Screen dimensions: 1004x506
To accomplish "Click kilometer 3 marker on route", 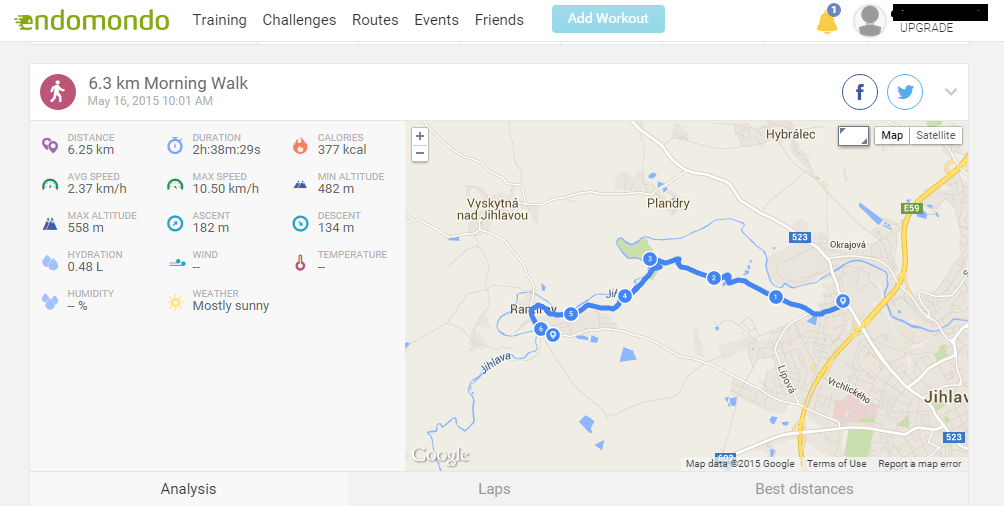I will pos(650,259).
